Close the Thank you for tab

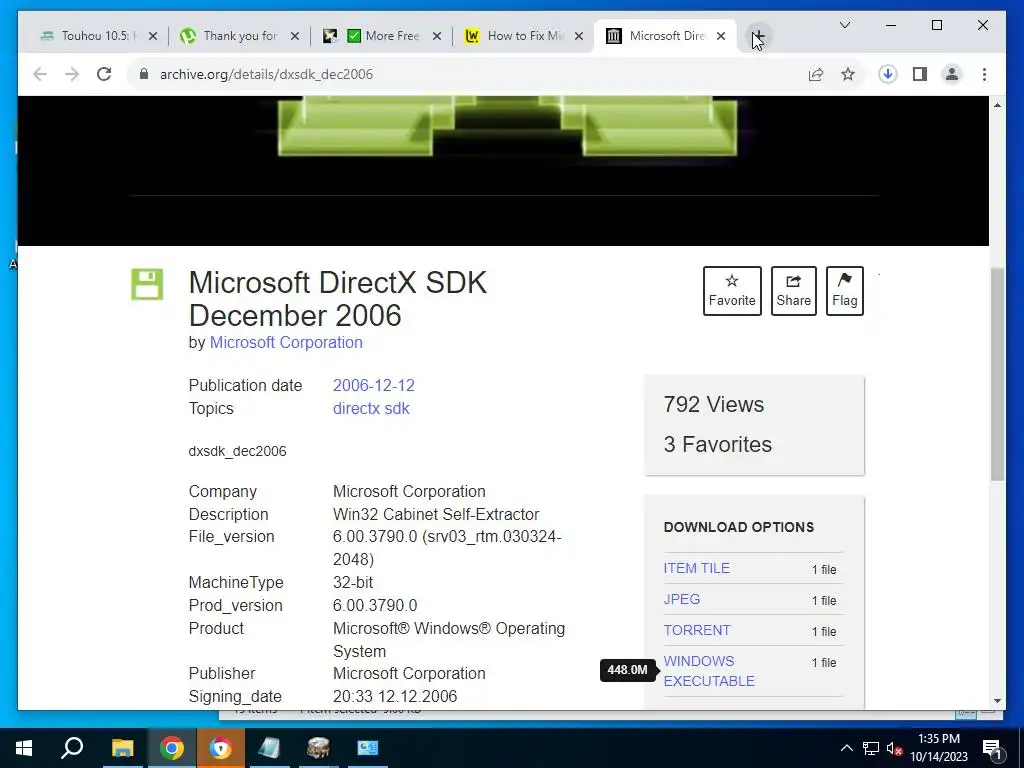point(295,37)
